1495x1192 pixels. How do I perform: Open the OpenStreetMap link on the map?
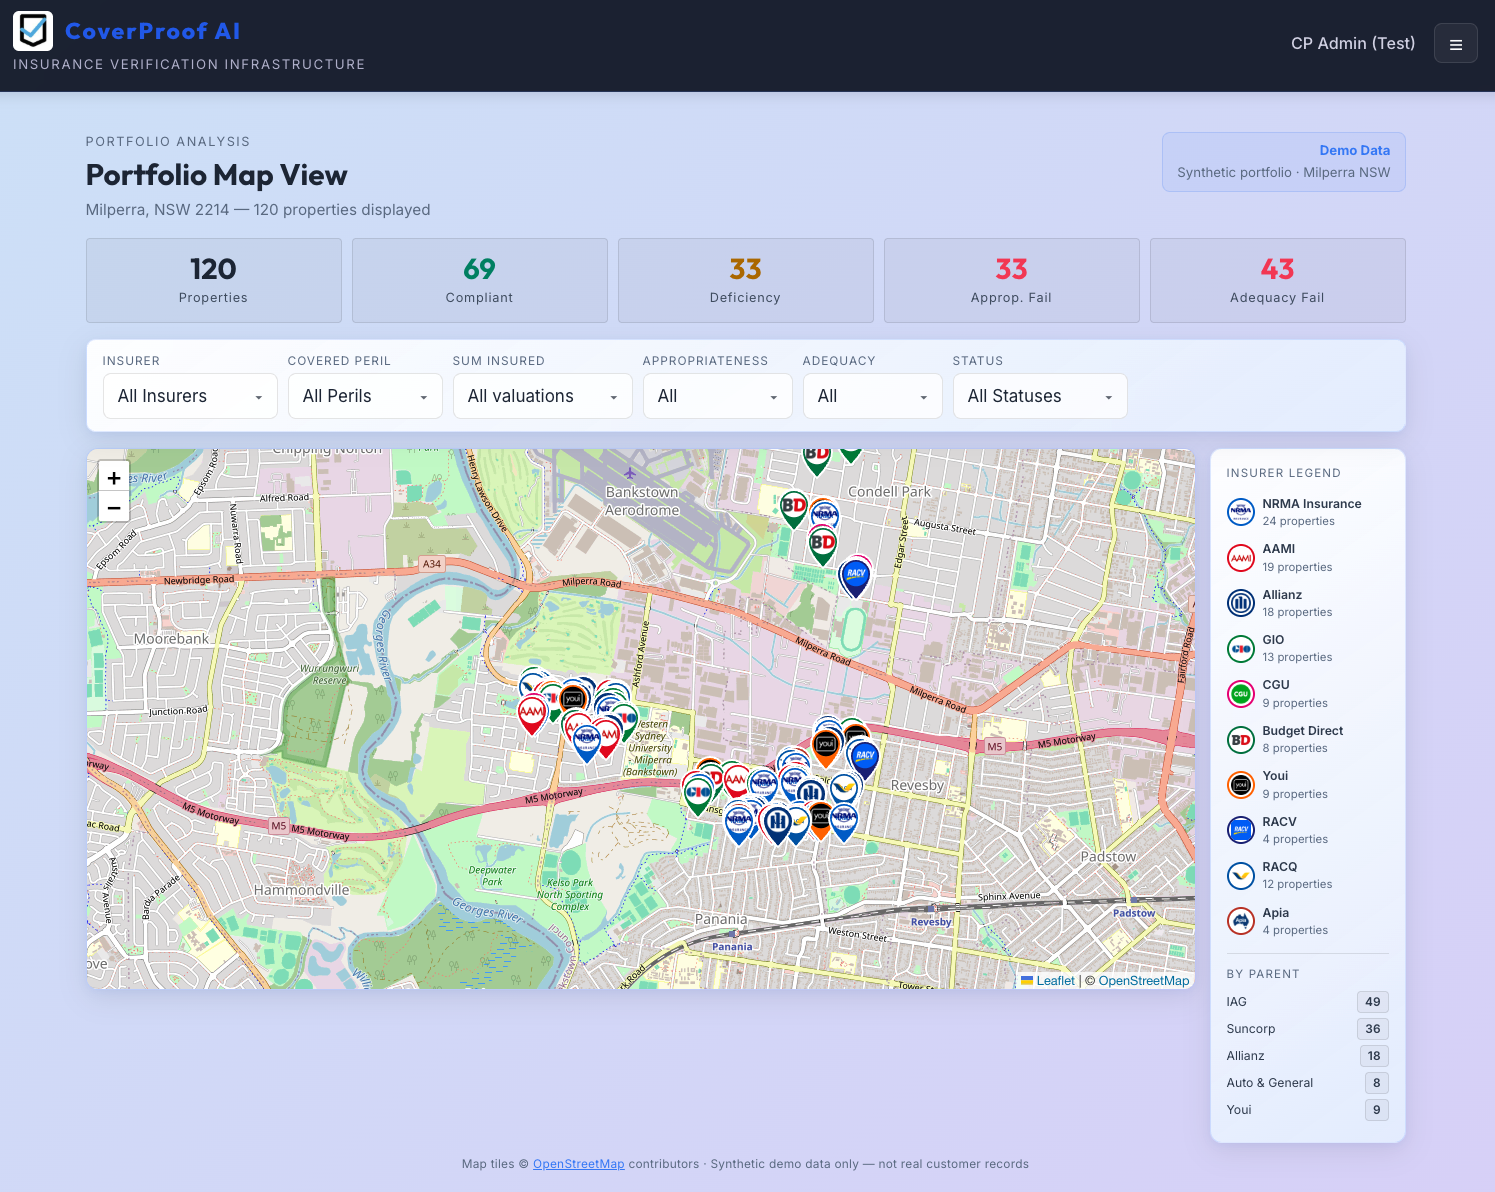pos(1144,980)
